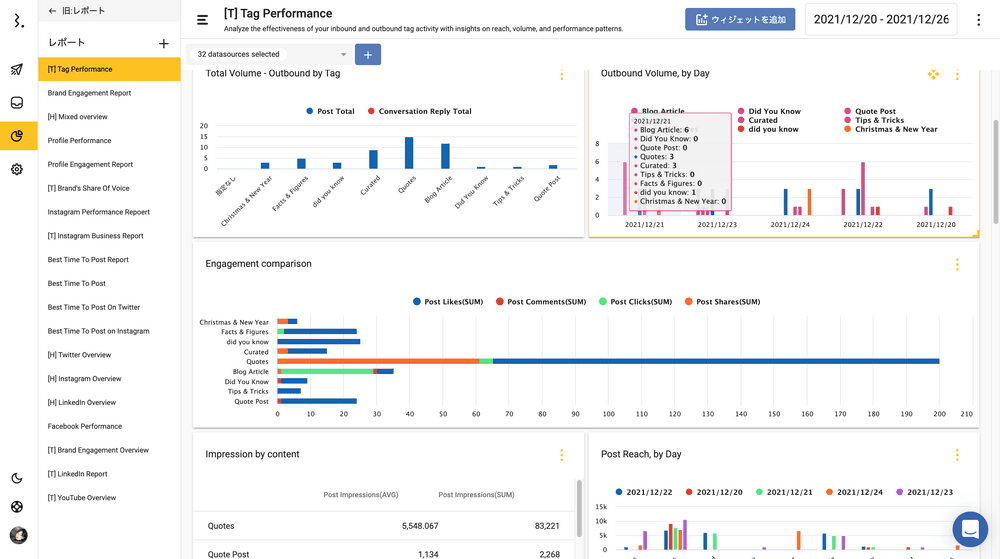The image size is (1000, 559).
Task: Open the date range picker
Action: [880, 20]
